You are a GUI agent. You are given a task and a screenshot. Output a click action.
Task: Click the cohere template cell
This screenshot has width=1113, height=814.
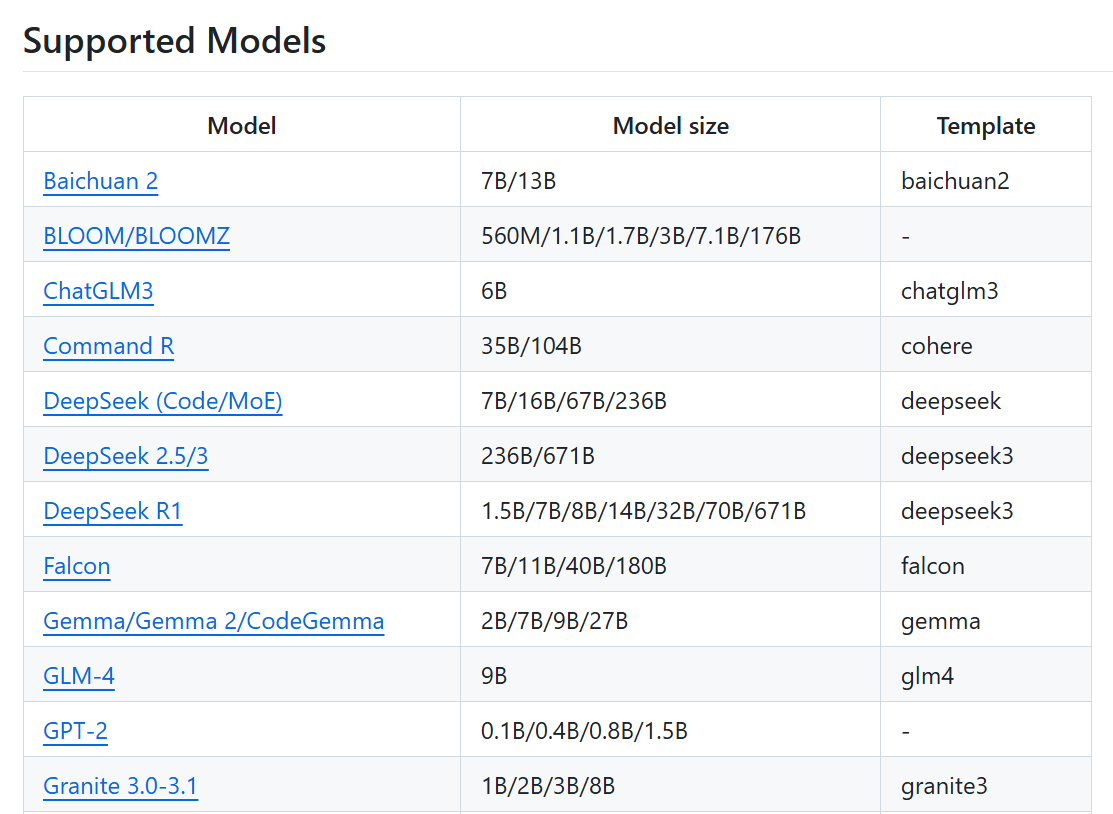(936, 346)
